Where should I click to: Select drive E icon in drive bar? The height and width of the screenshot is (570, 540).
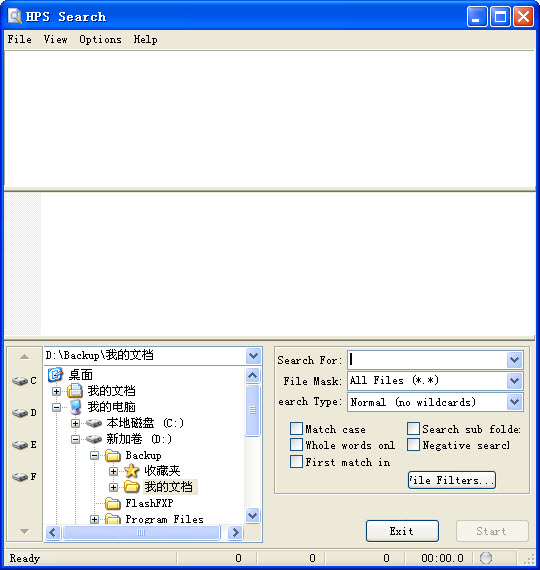20,445
